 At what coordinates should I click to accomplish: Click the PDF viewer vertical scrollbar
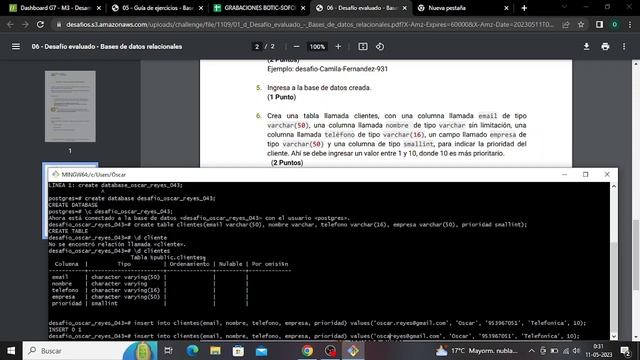click(x=636, y=255)
